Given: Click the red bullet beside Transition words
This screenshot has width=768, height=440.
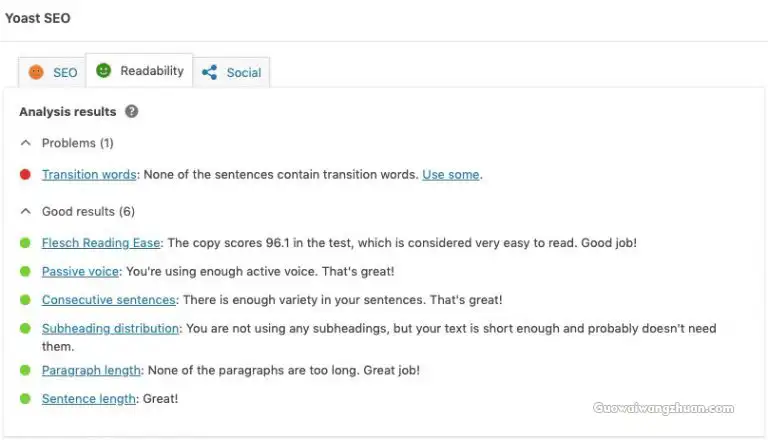Looking at the screenshot, I should pyautogui.click(x=25, y=174).
